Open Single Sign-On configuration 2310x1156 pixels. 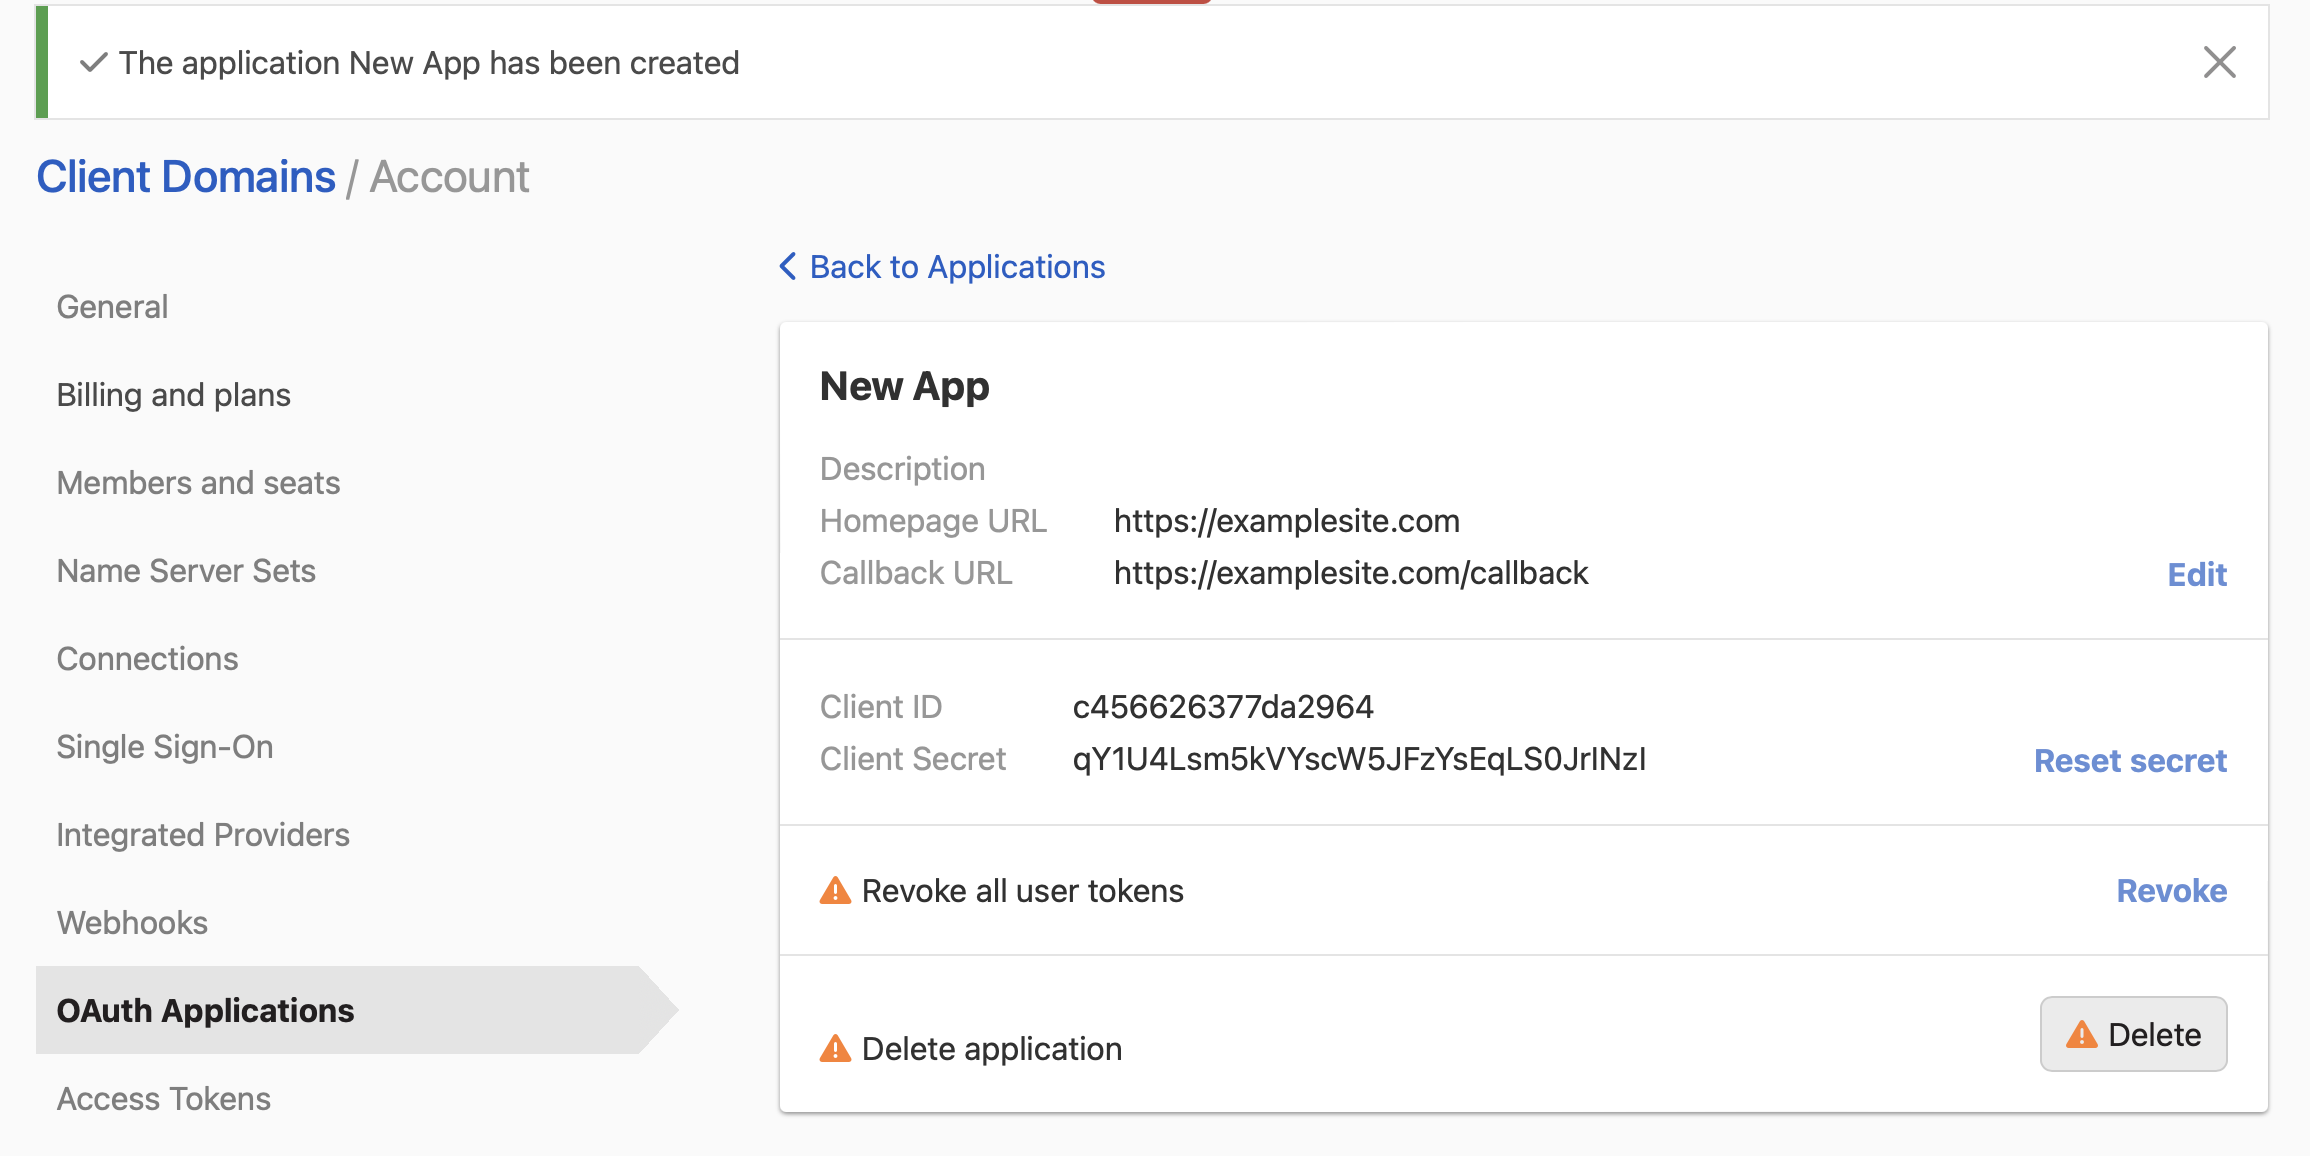click(x=165, y=746)
